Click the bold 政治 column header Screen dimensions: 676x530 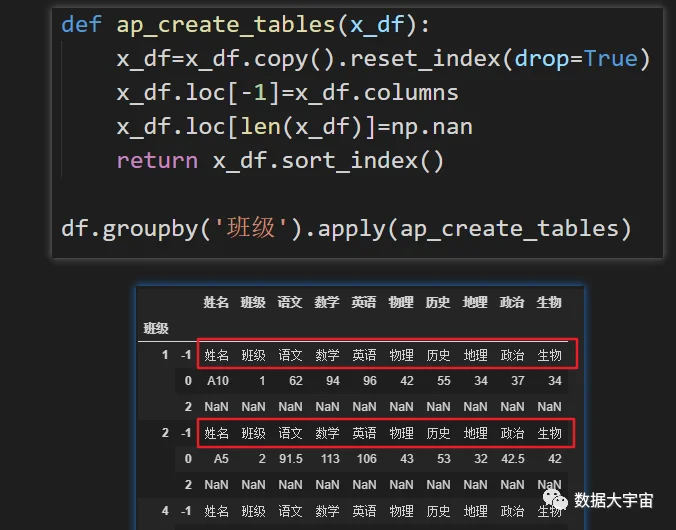click(512, 302)
